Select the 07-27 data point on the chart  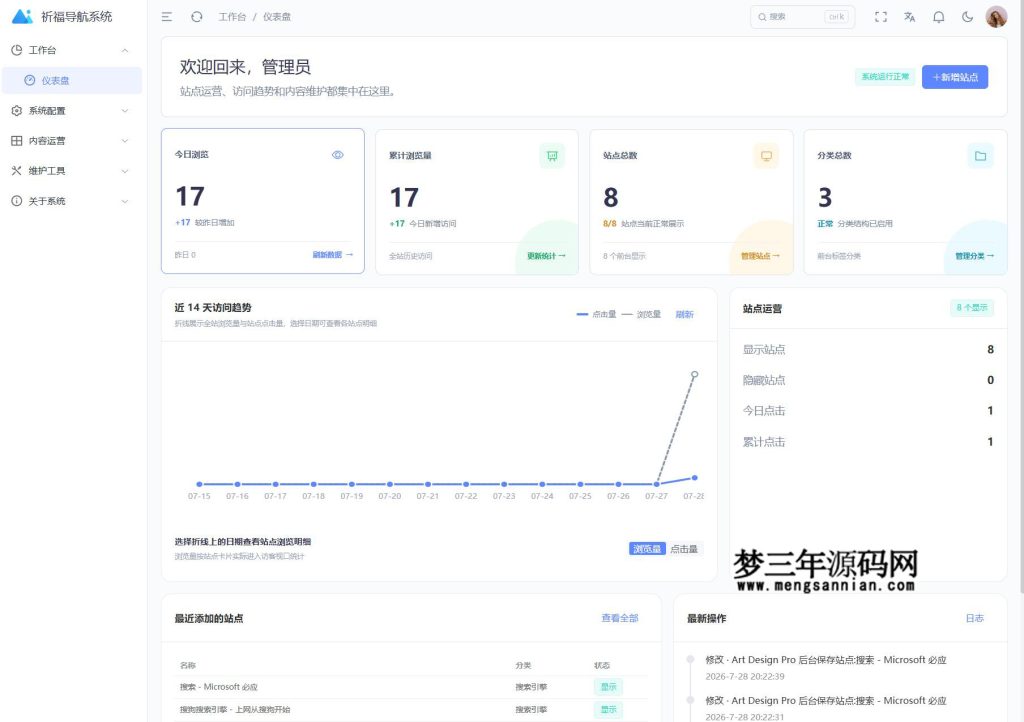[x=656, y=484]
